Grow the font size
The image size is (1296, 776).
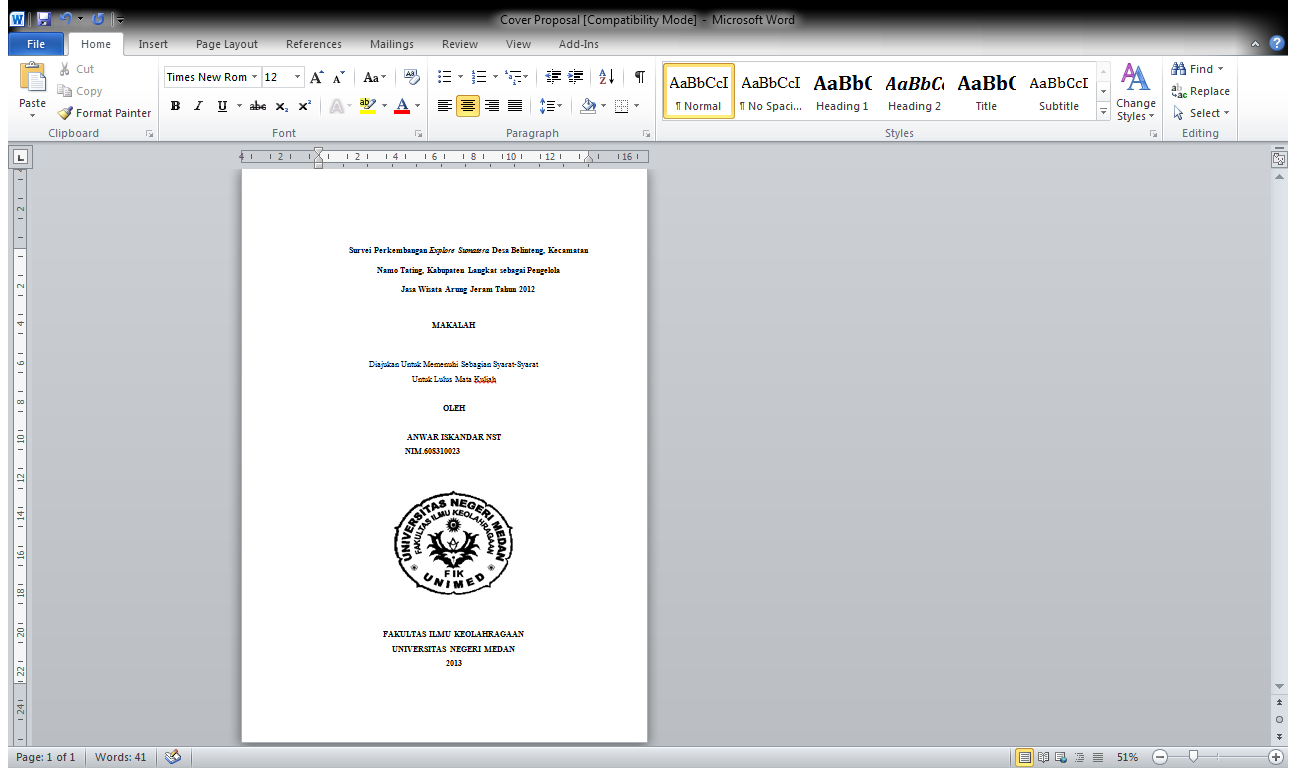pos(317,77)
